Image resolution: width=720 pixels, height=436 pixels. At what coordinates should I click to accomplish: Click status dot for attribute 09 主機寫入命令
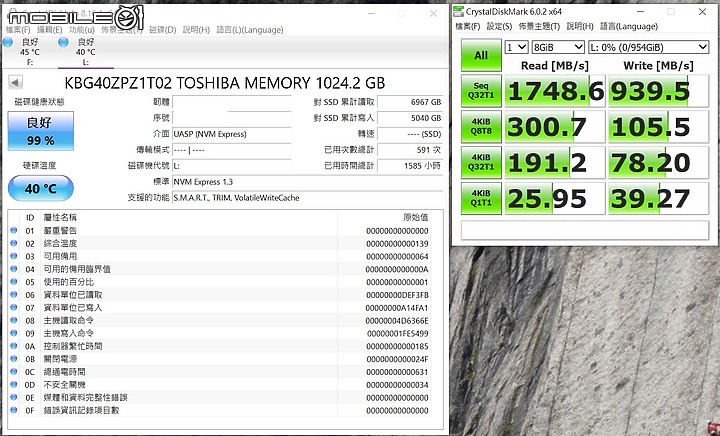click(x=14, y=333)
